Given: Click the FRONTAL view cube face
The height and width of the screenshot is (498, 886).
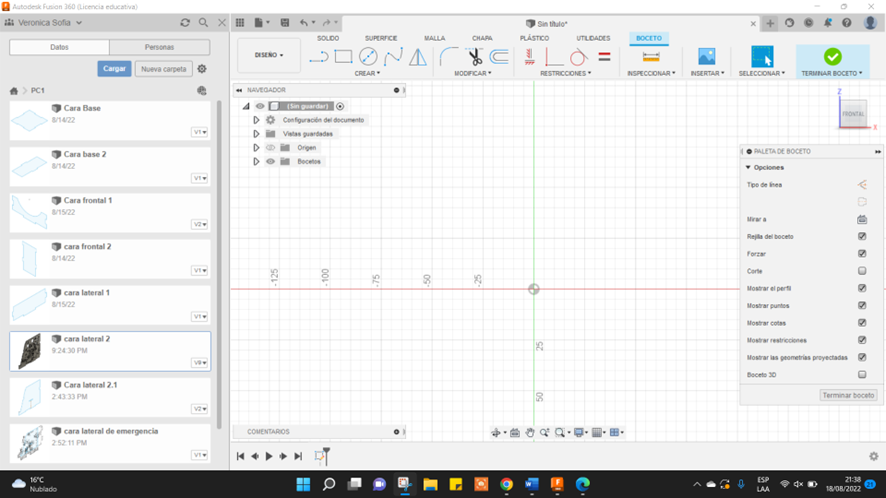Looking at the screenshot, I should coord(853,114).
